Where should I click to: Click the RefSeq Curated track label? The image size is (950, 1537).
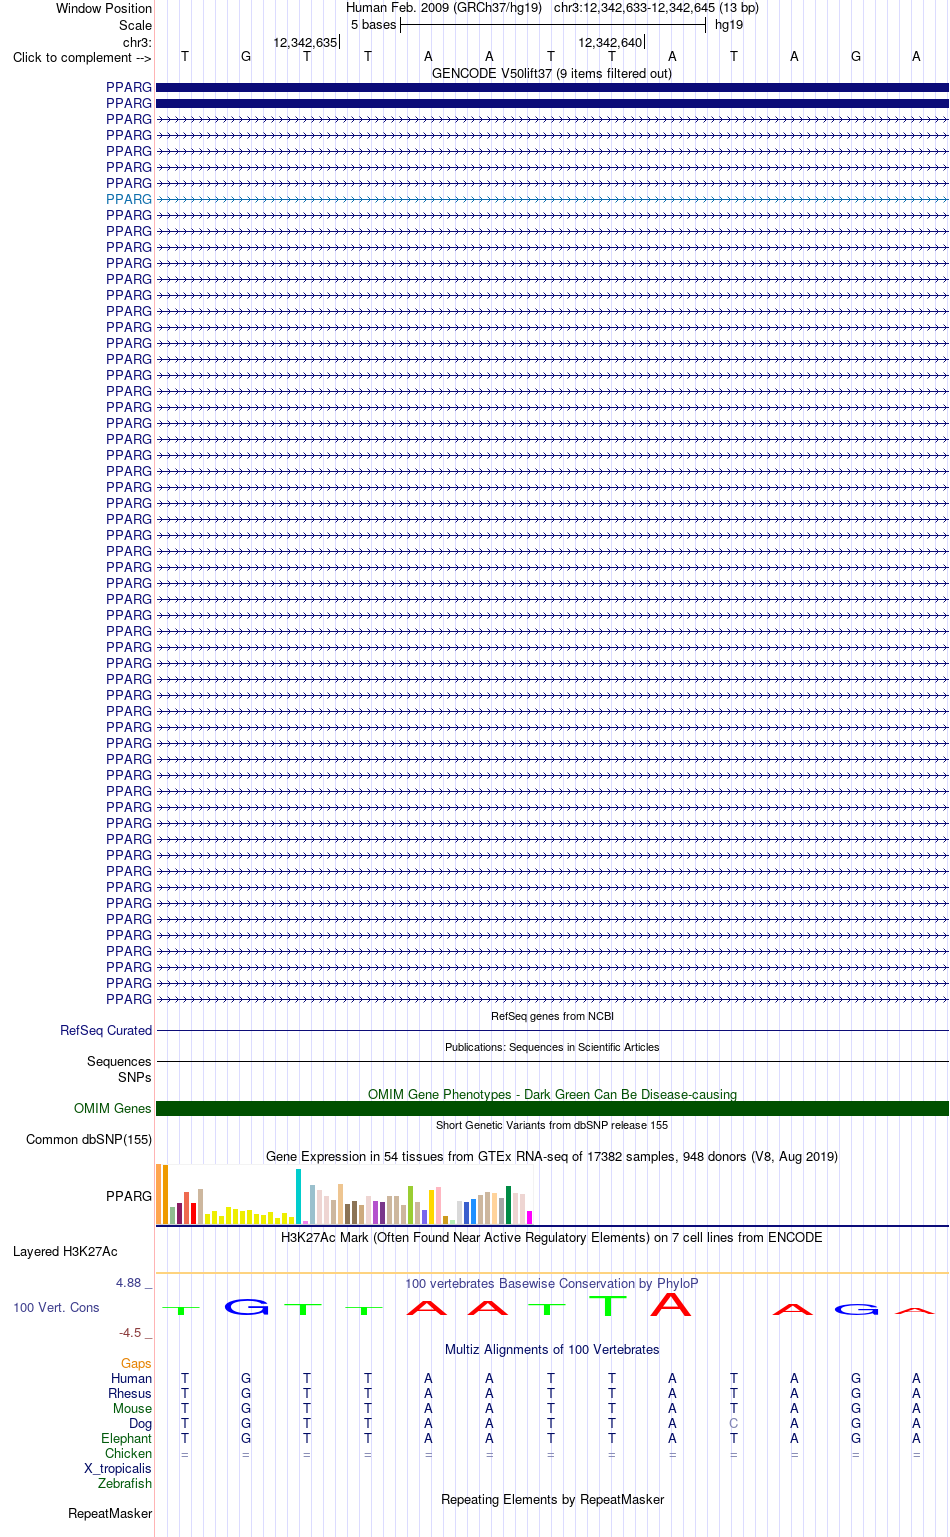[106, 1030]
